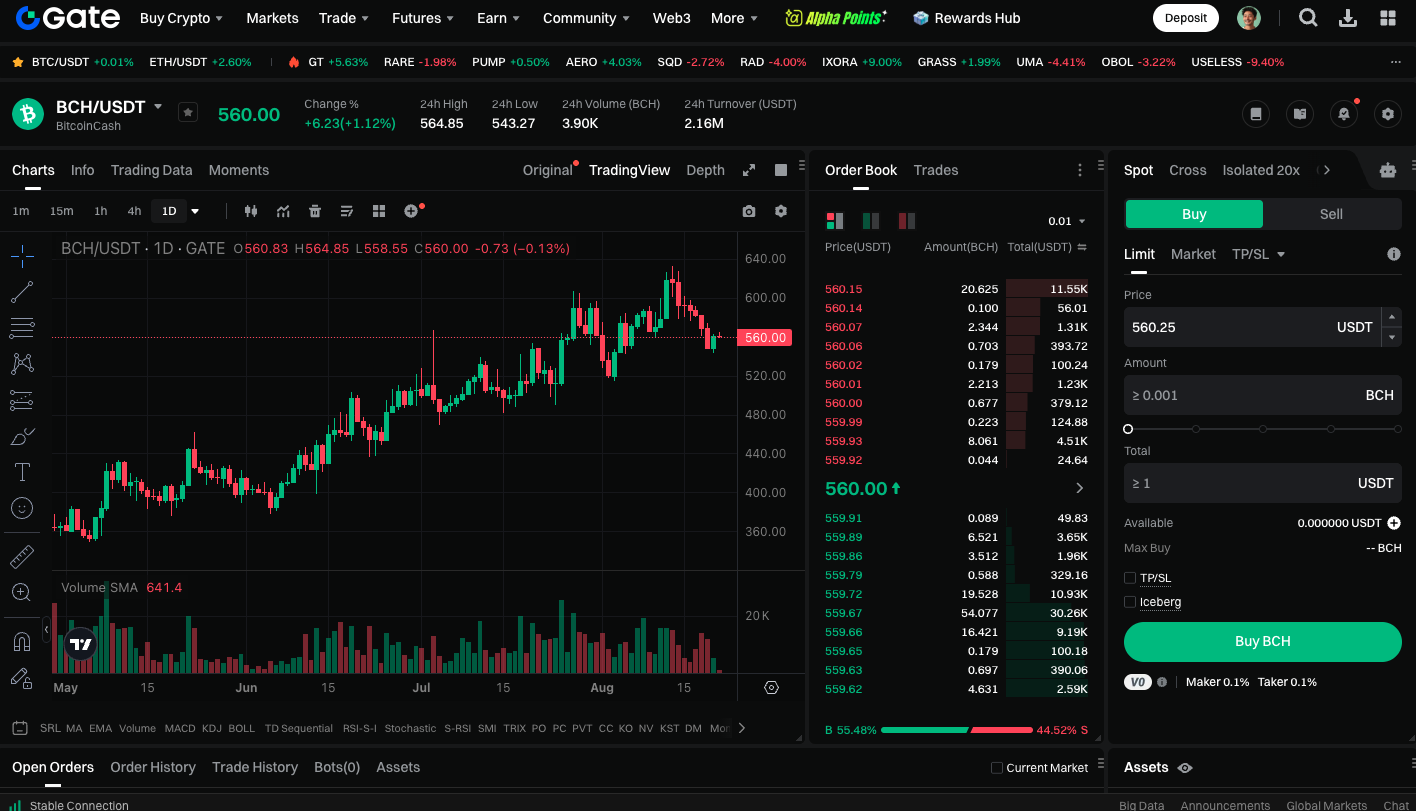Select the 4h chart interval
Image resolution: width=1416 pixels, height=811 pixels.
pos(134,211)
